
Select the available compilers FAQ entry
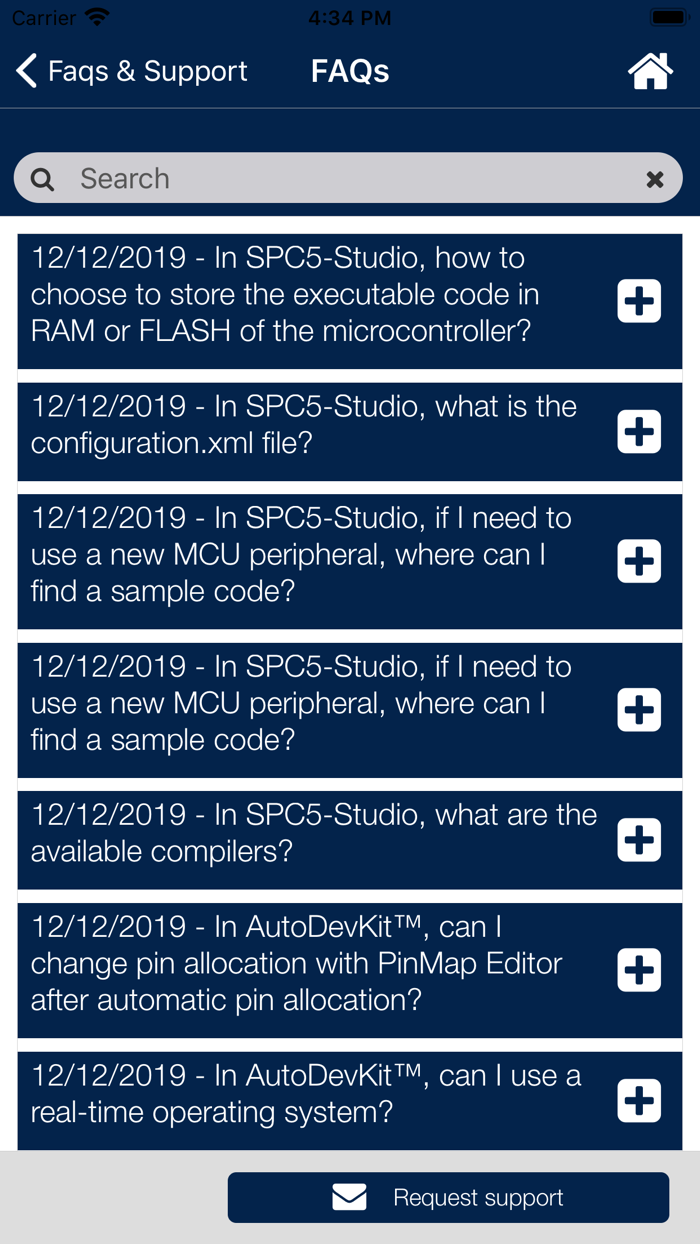300,833
